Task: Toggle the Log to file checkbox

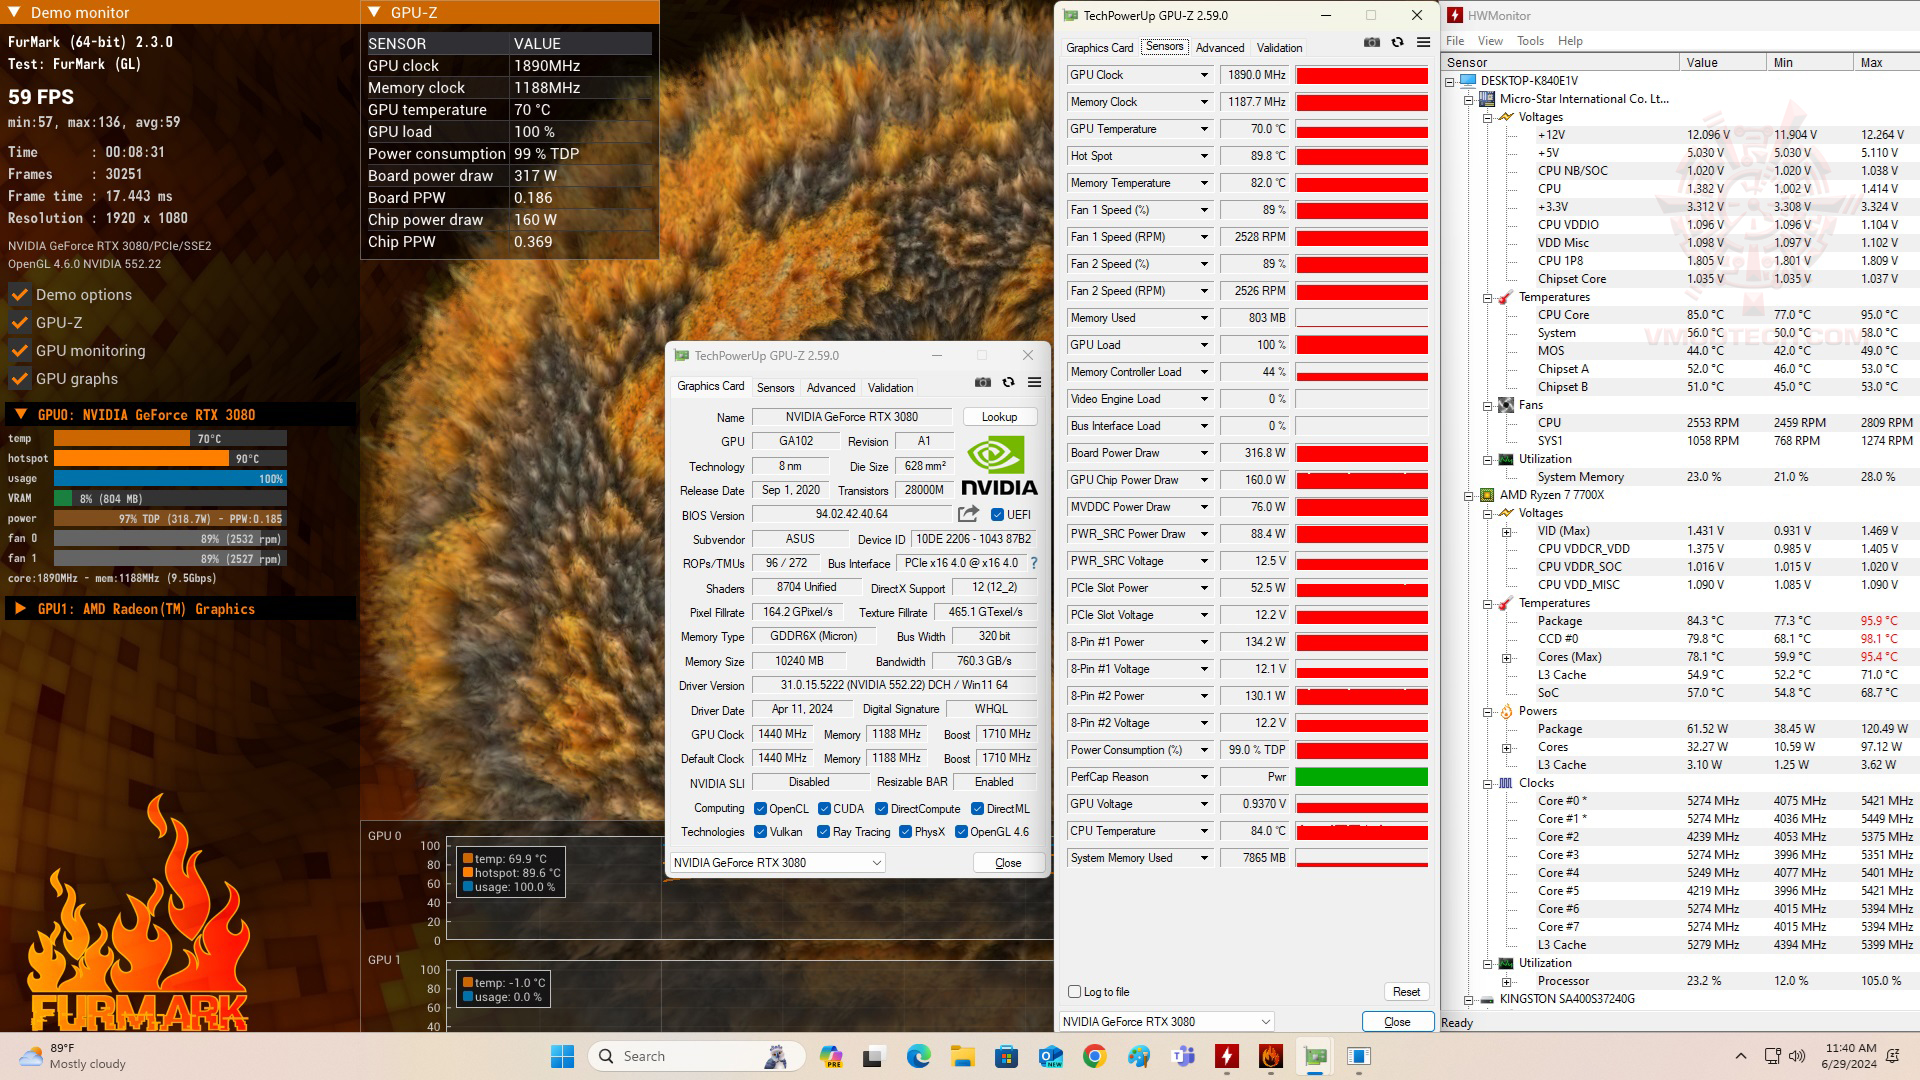Action: click(x=1075, y=992)
